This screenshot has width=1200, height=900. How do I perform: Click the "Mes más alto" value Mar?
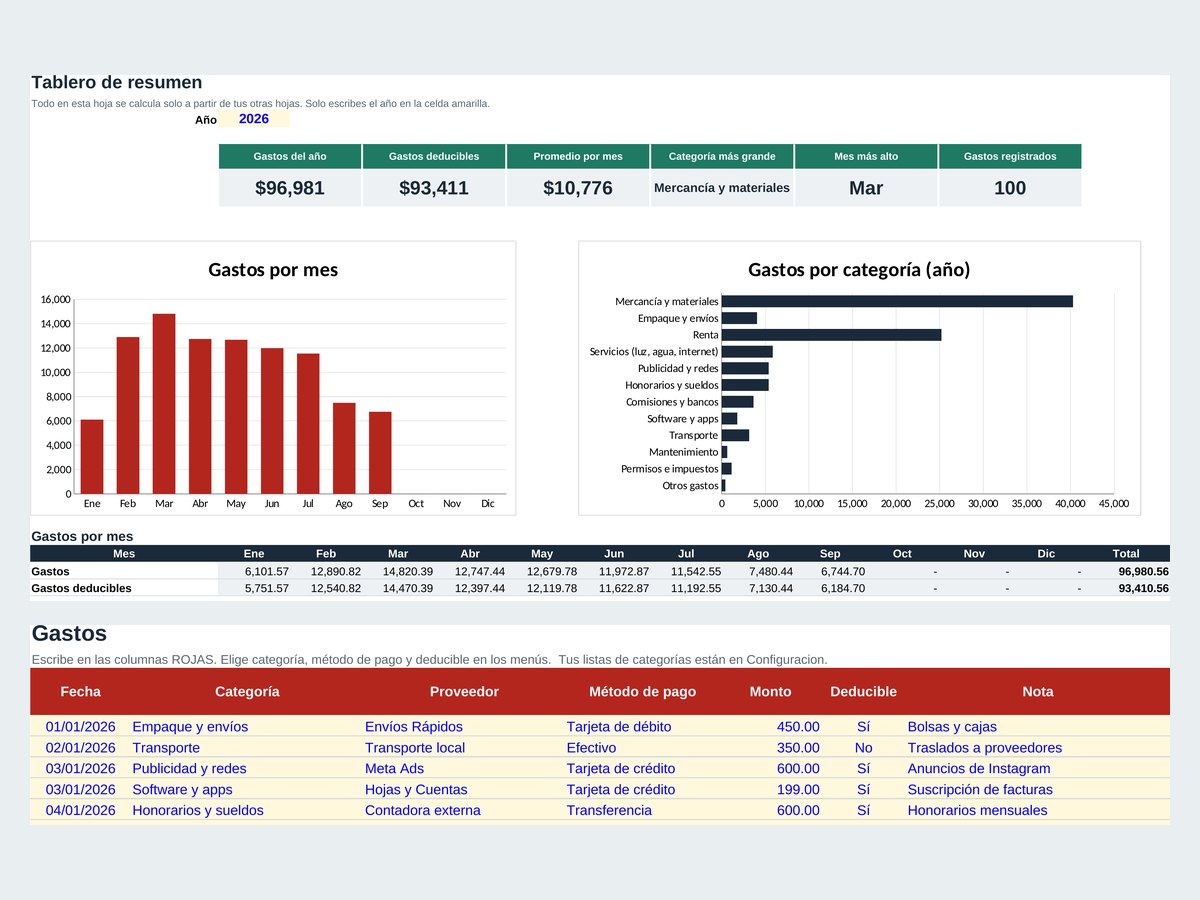point(866,188)
